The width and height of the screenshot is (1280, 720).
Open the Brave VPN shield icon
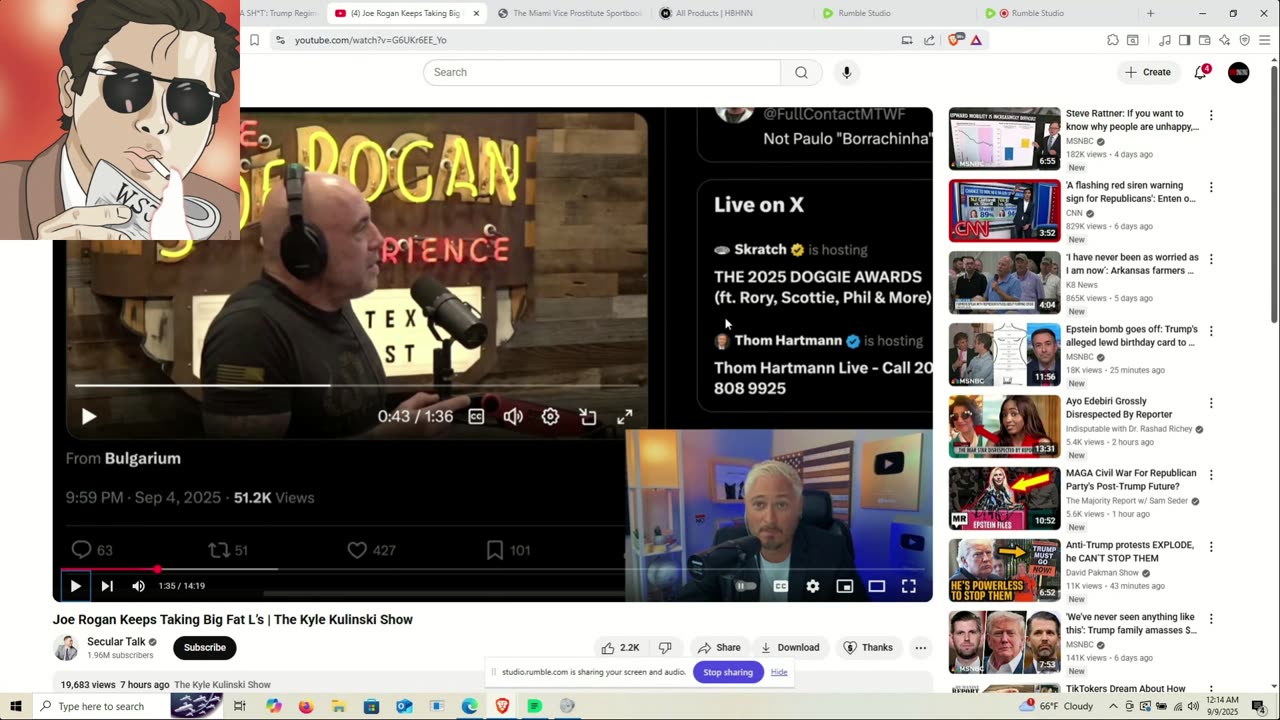click(x=1244, y=40)
